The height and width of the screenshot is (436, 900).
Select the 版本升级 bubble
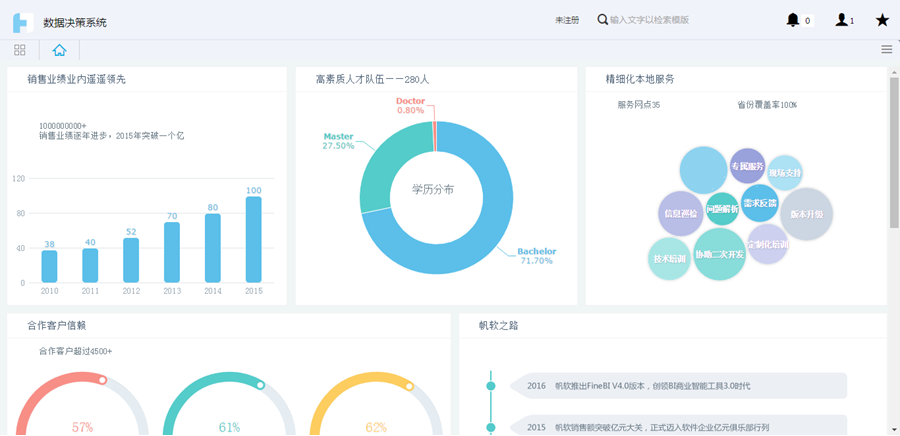(806, 214)
